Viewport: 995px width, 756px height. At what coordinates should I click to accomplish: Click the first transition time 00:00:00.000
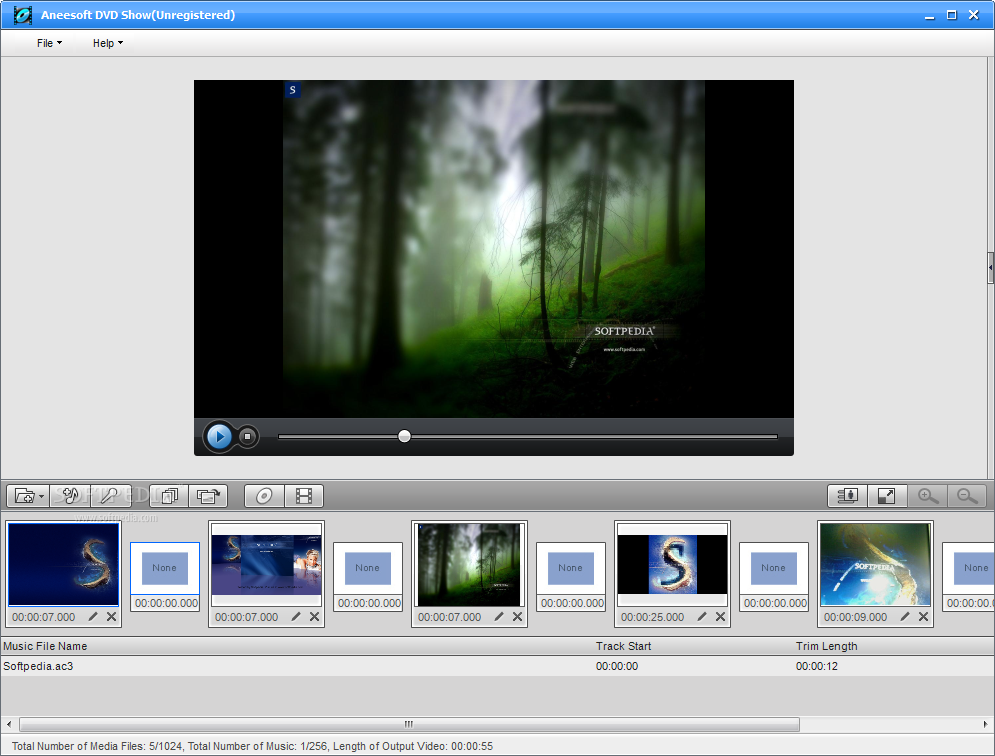click(166, 603)
